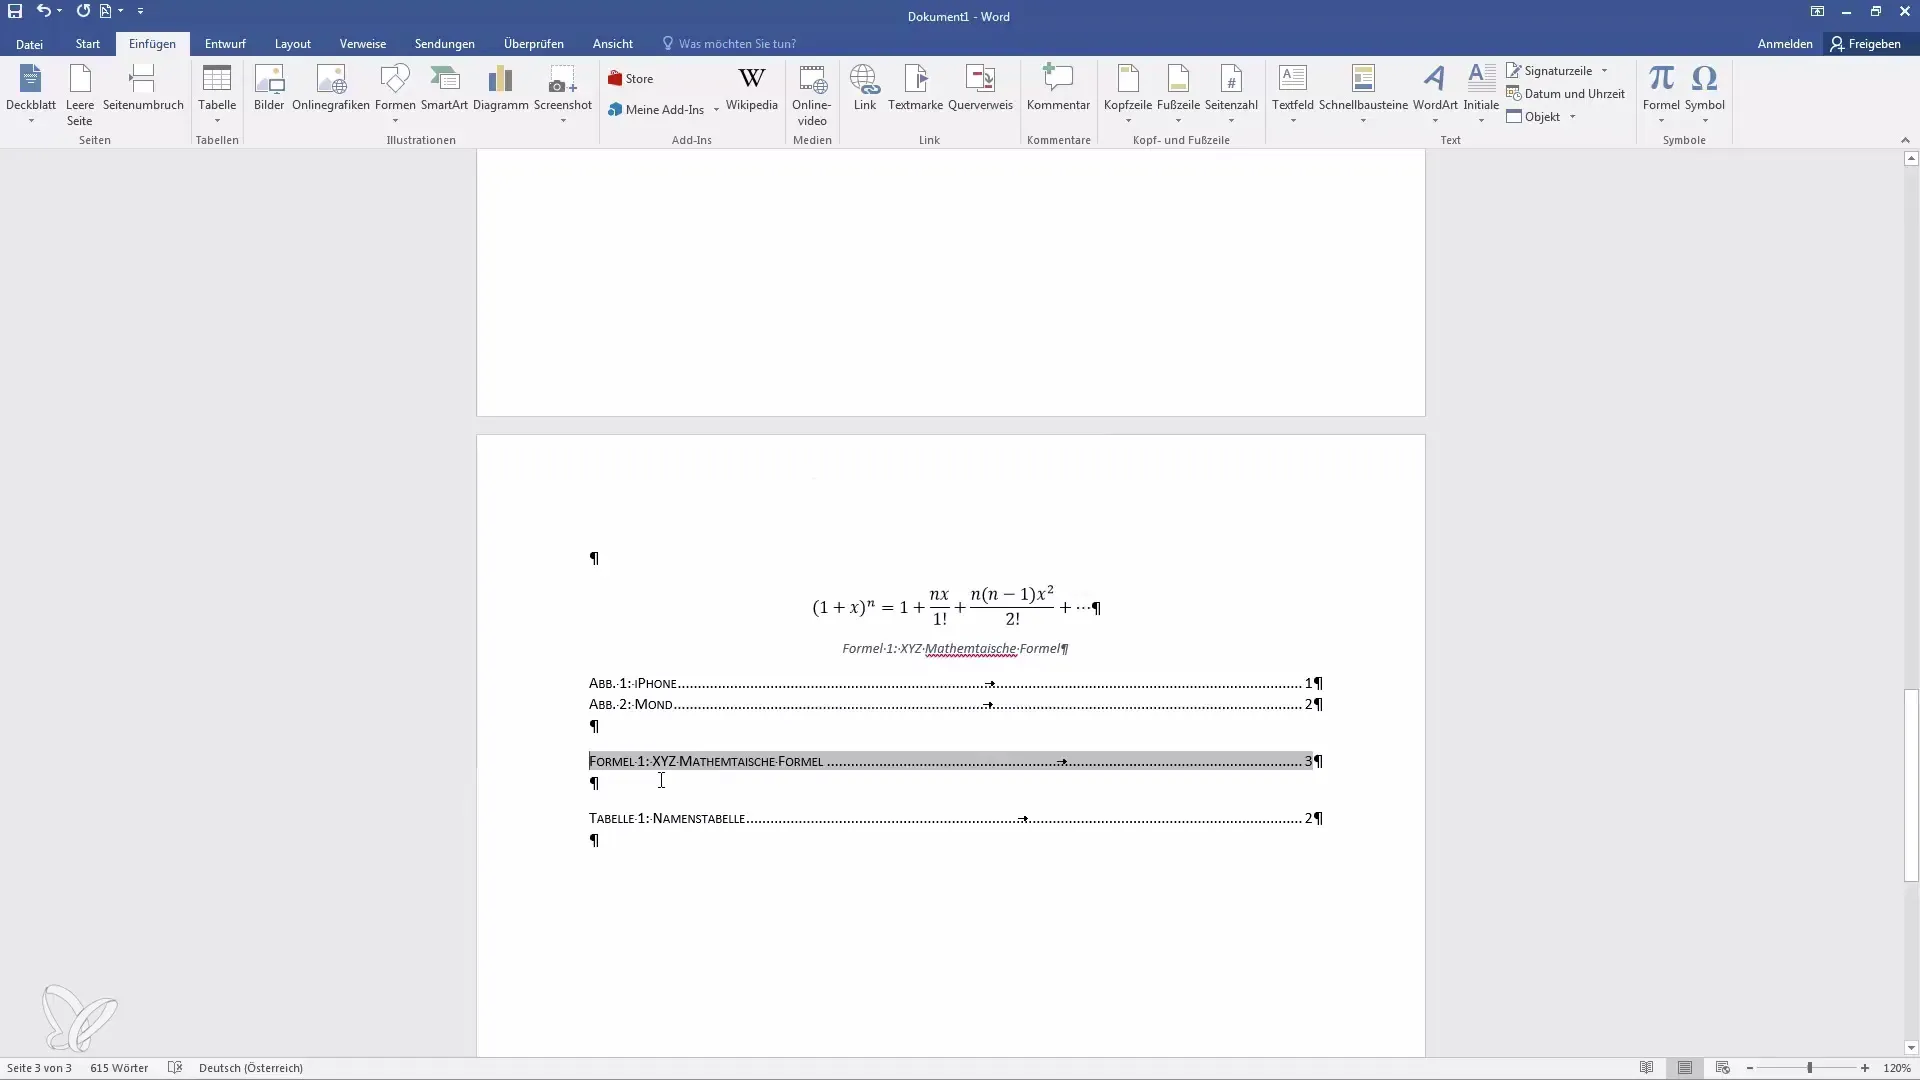Screen dimensions: 1920x1080
Task: Expand the Signaturzeile dropdown arrow
Action: [x=1604, y=71]
